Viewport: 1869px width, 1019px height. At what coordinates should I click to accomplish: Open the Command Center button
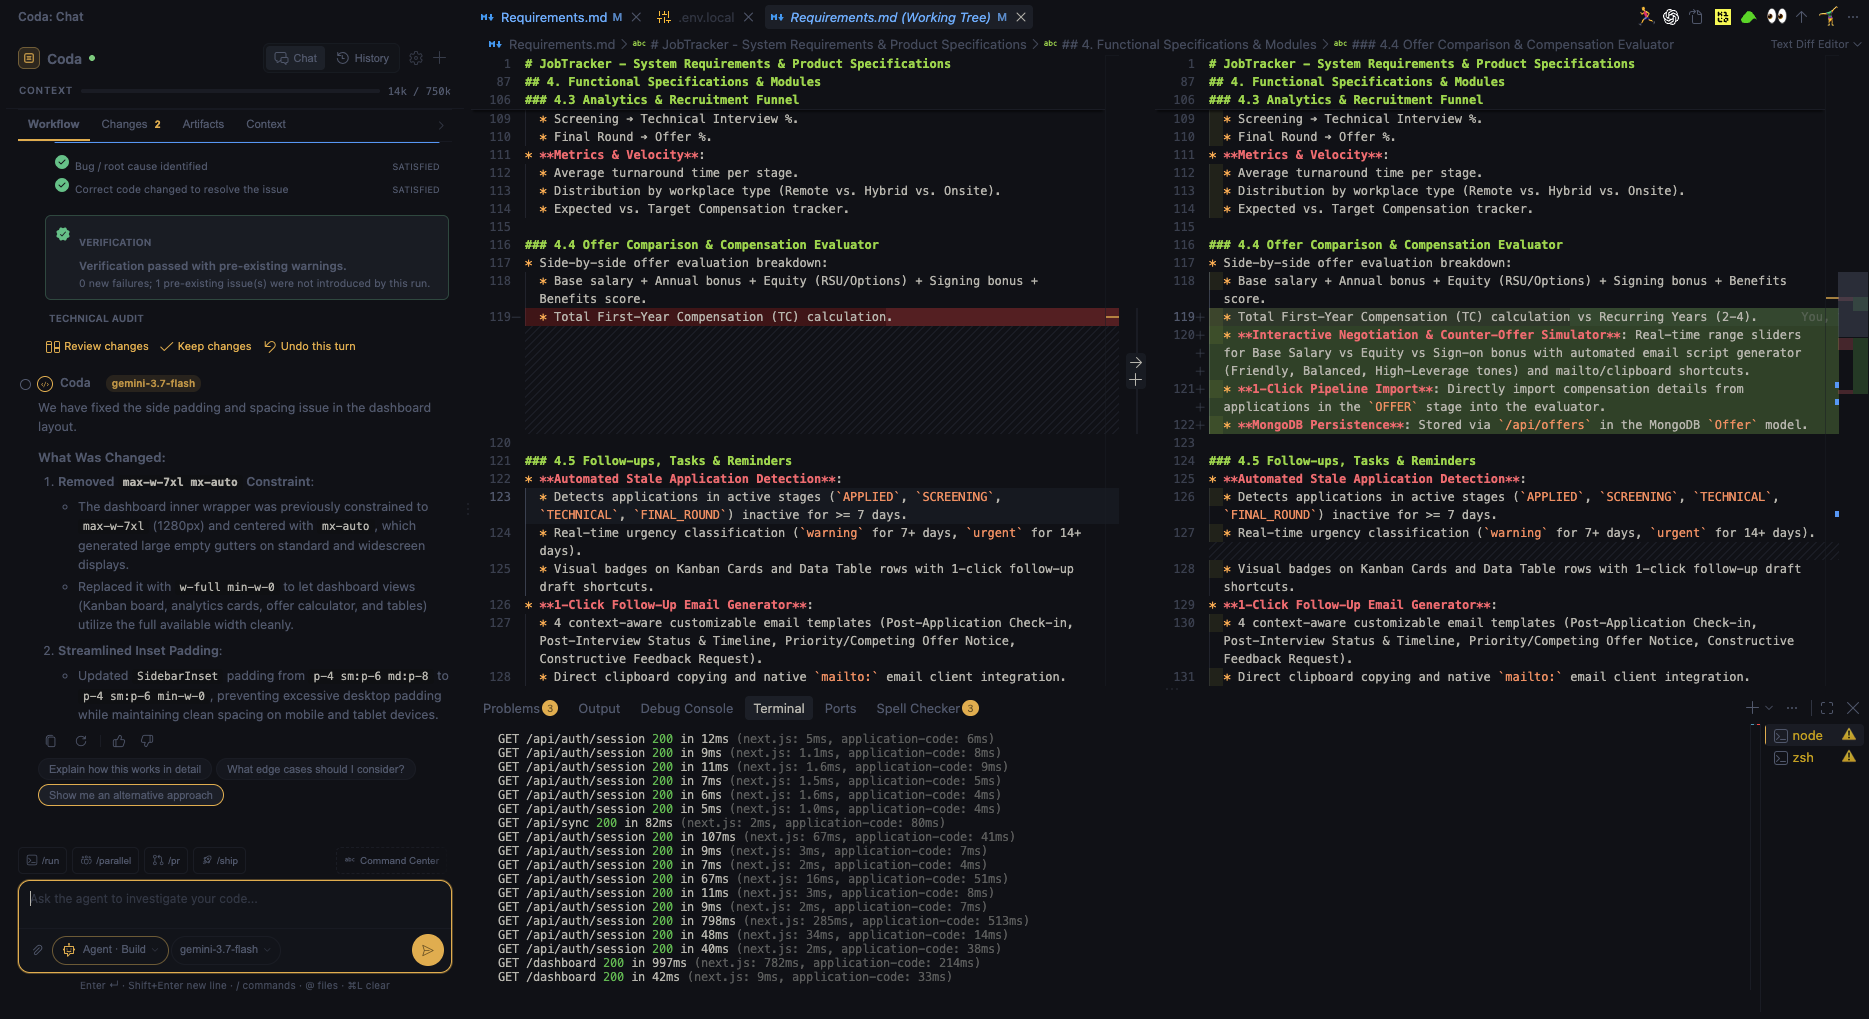(392, 860)
